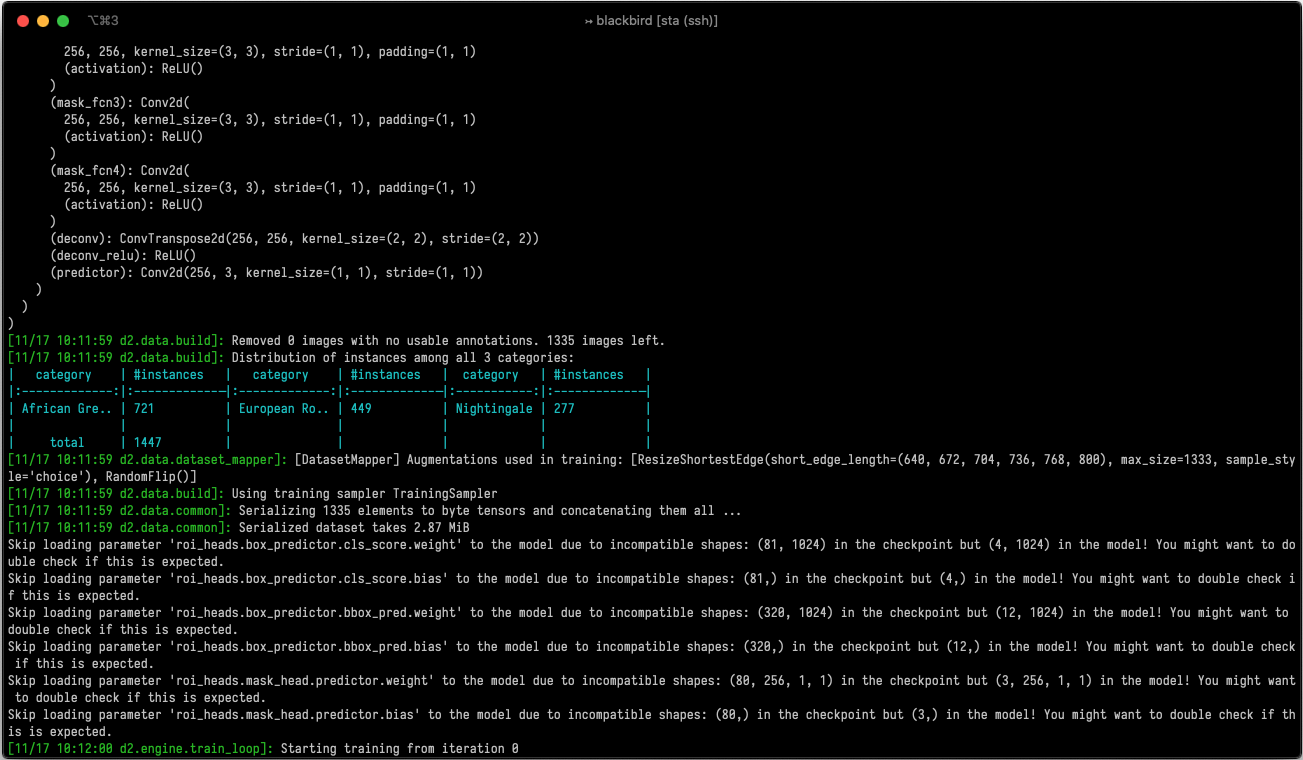Maximize the terminal using green button
Image resolution: width=1303 pixels, height=760 pixels.
(63, 21)
